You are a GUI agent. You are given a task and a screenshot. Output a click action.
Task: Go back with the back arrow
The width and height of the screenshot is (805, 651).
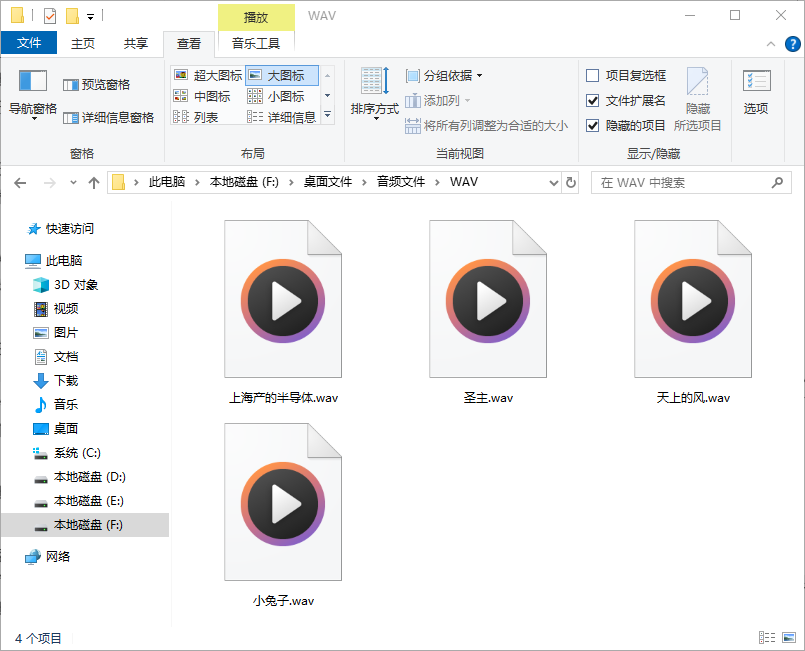[20, 183]
